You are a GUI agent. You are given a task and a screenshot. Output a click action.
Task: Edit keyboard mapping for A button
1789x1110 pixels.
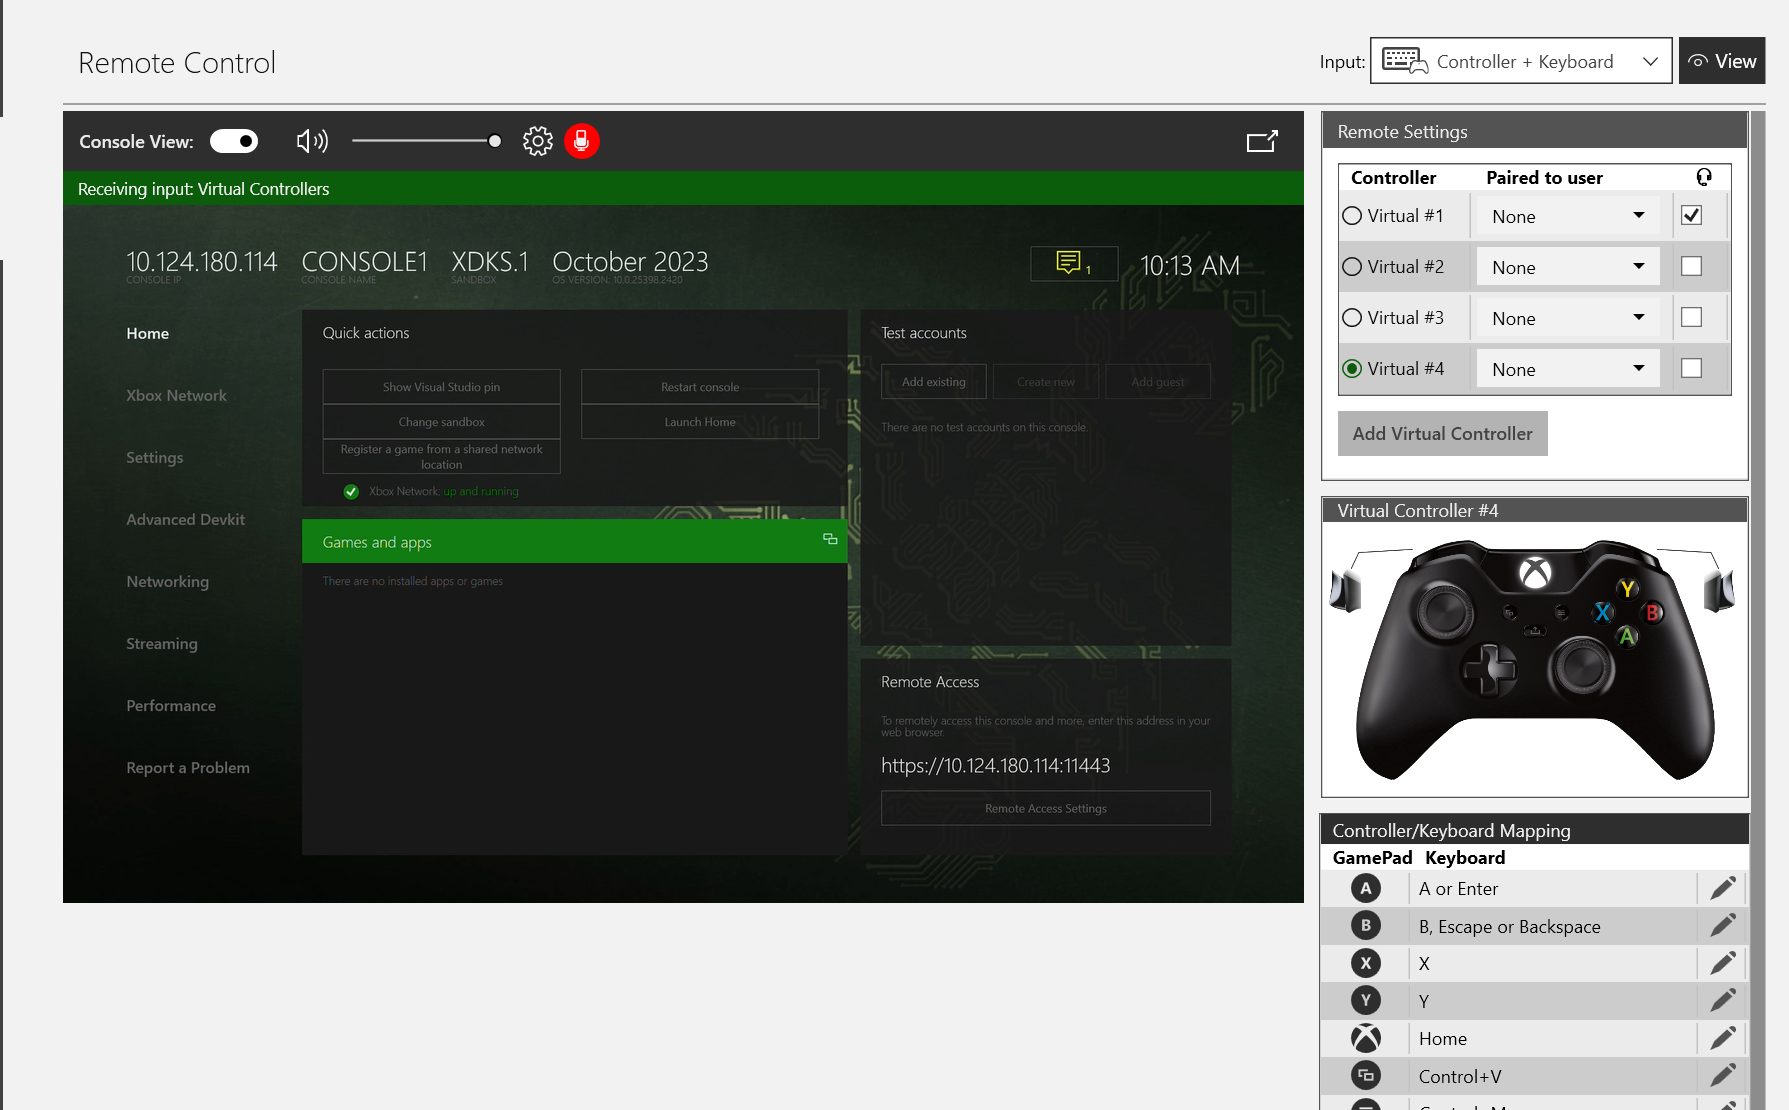(x=1722, y=888)
